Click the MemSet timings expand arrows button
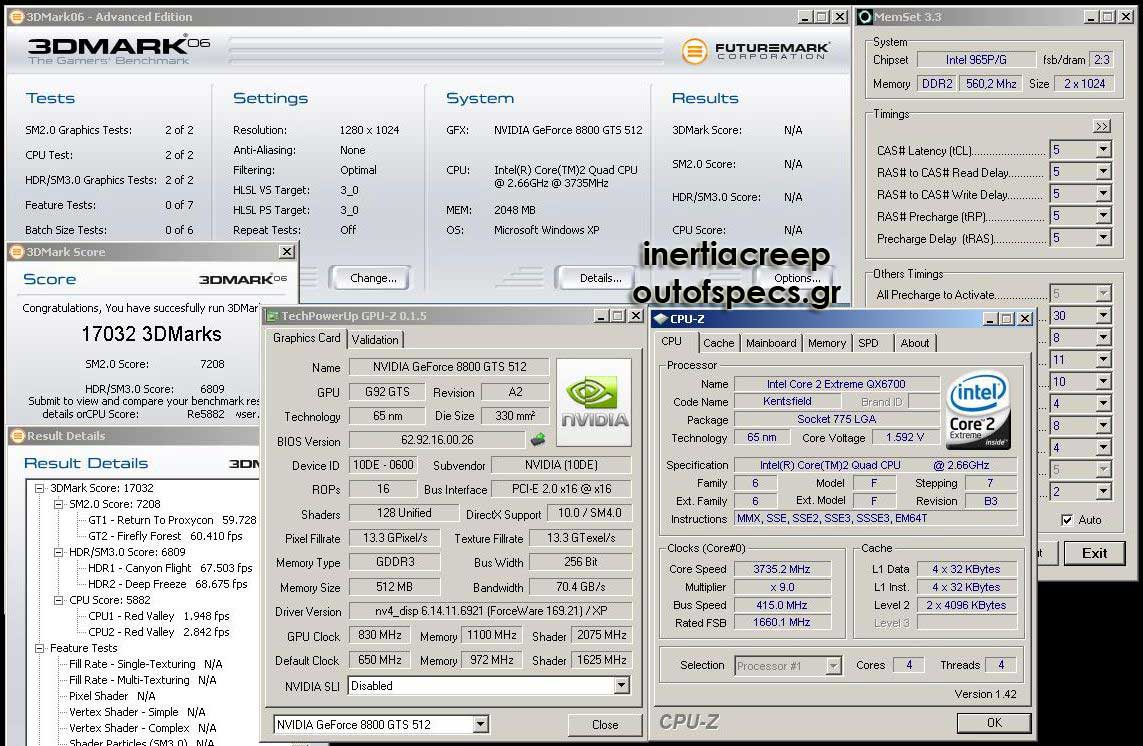 [1101, 126]
